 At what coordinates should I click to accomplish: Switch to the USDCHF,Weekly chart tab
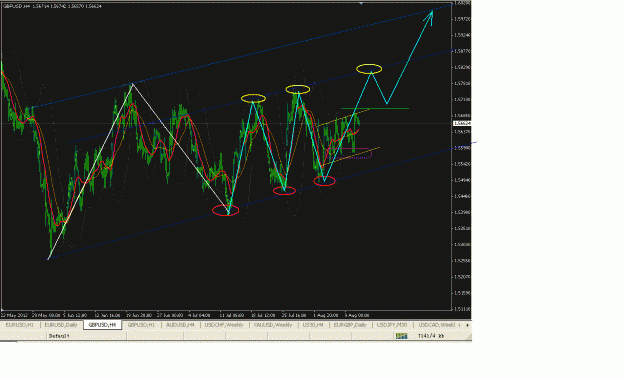[x=224, y=325]
